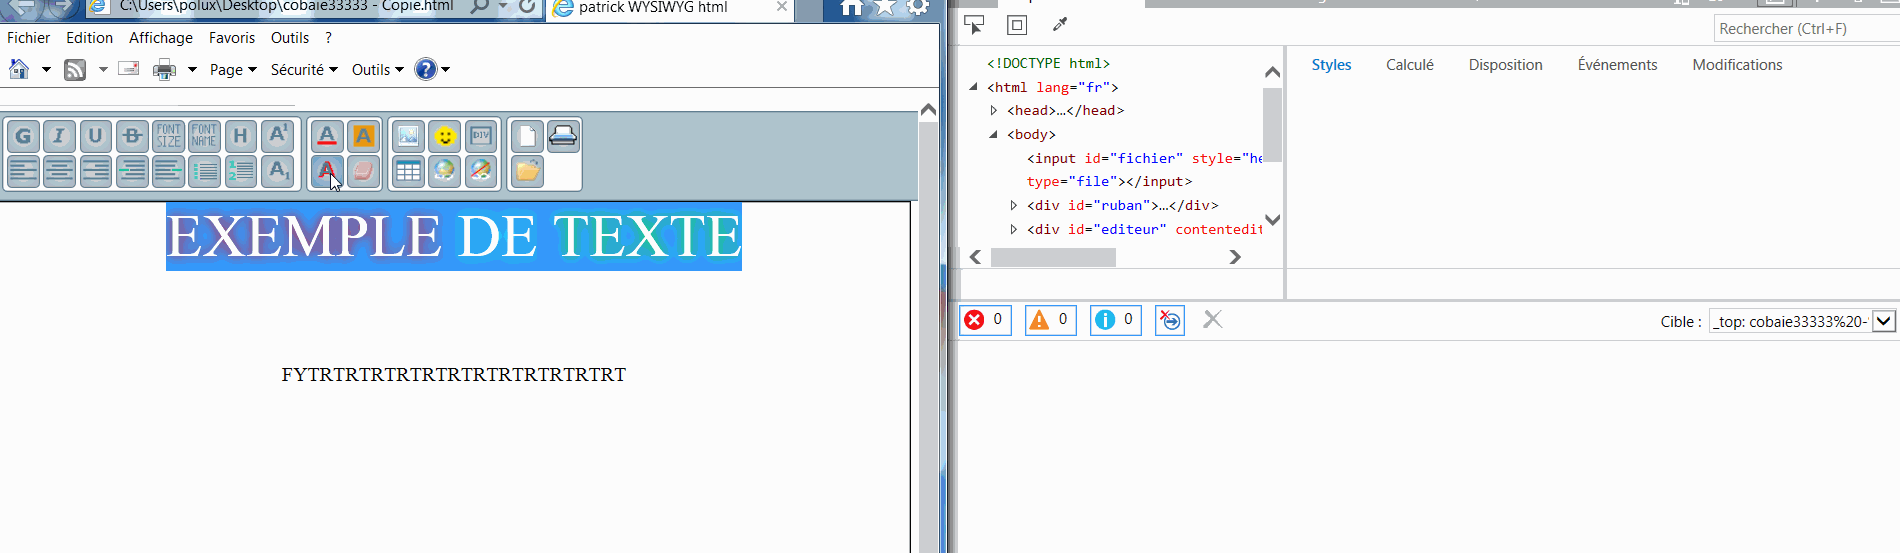Click the pink eraser clear-format button
Image resolution: width=1900 pixels, height=553 pixels.
pyautogui.click(x=363, y=171)
